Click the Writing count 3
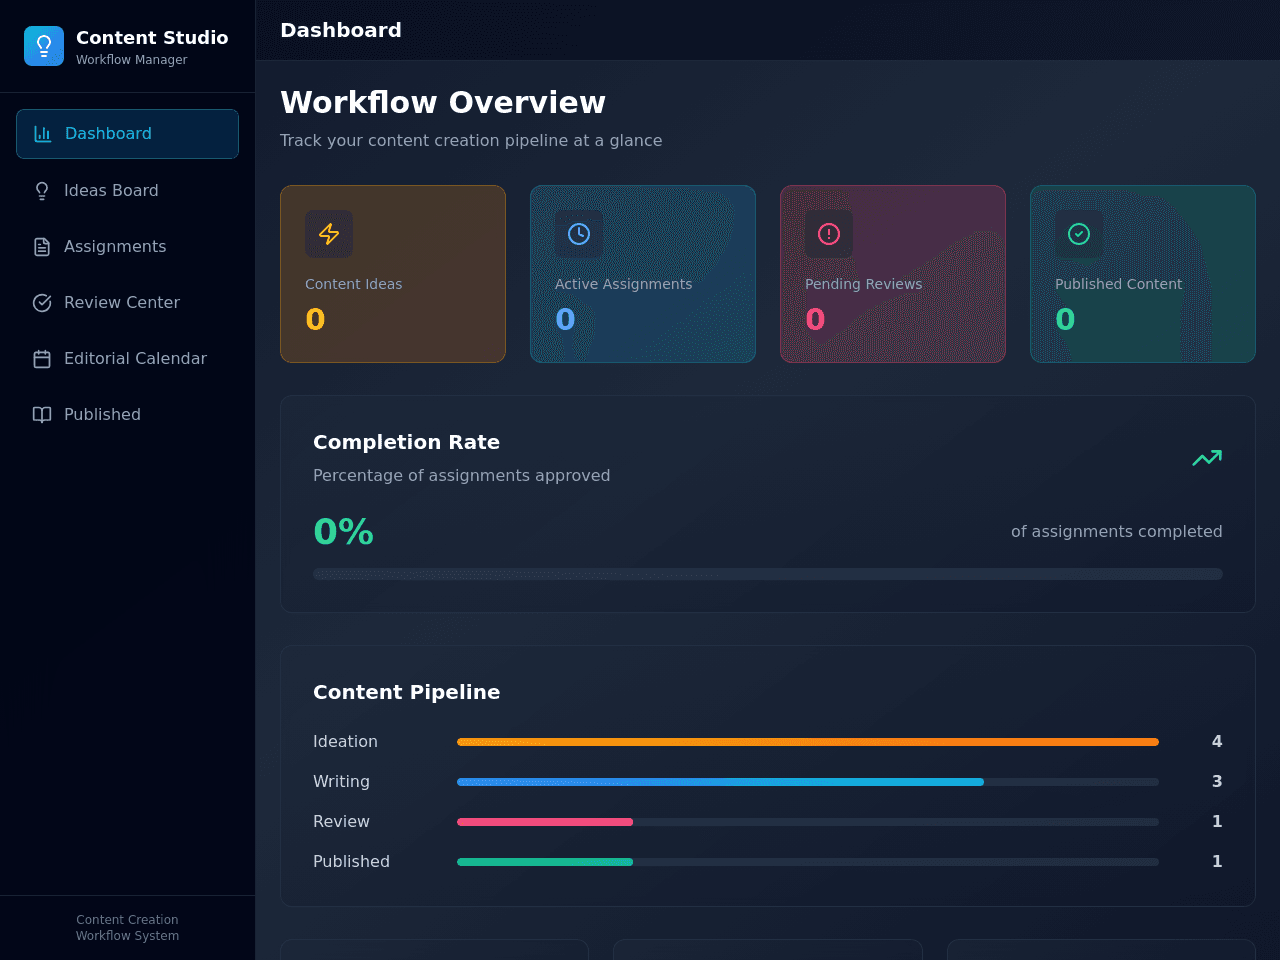This screenshot has width=1280, height=960. (1217, 782)
